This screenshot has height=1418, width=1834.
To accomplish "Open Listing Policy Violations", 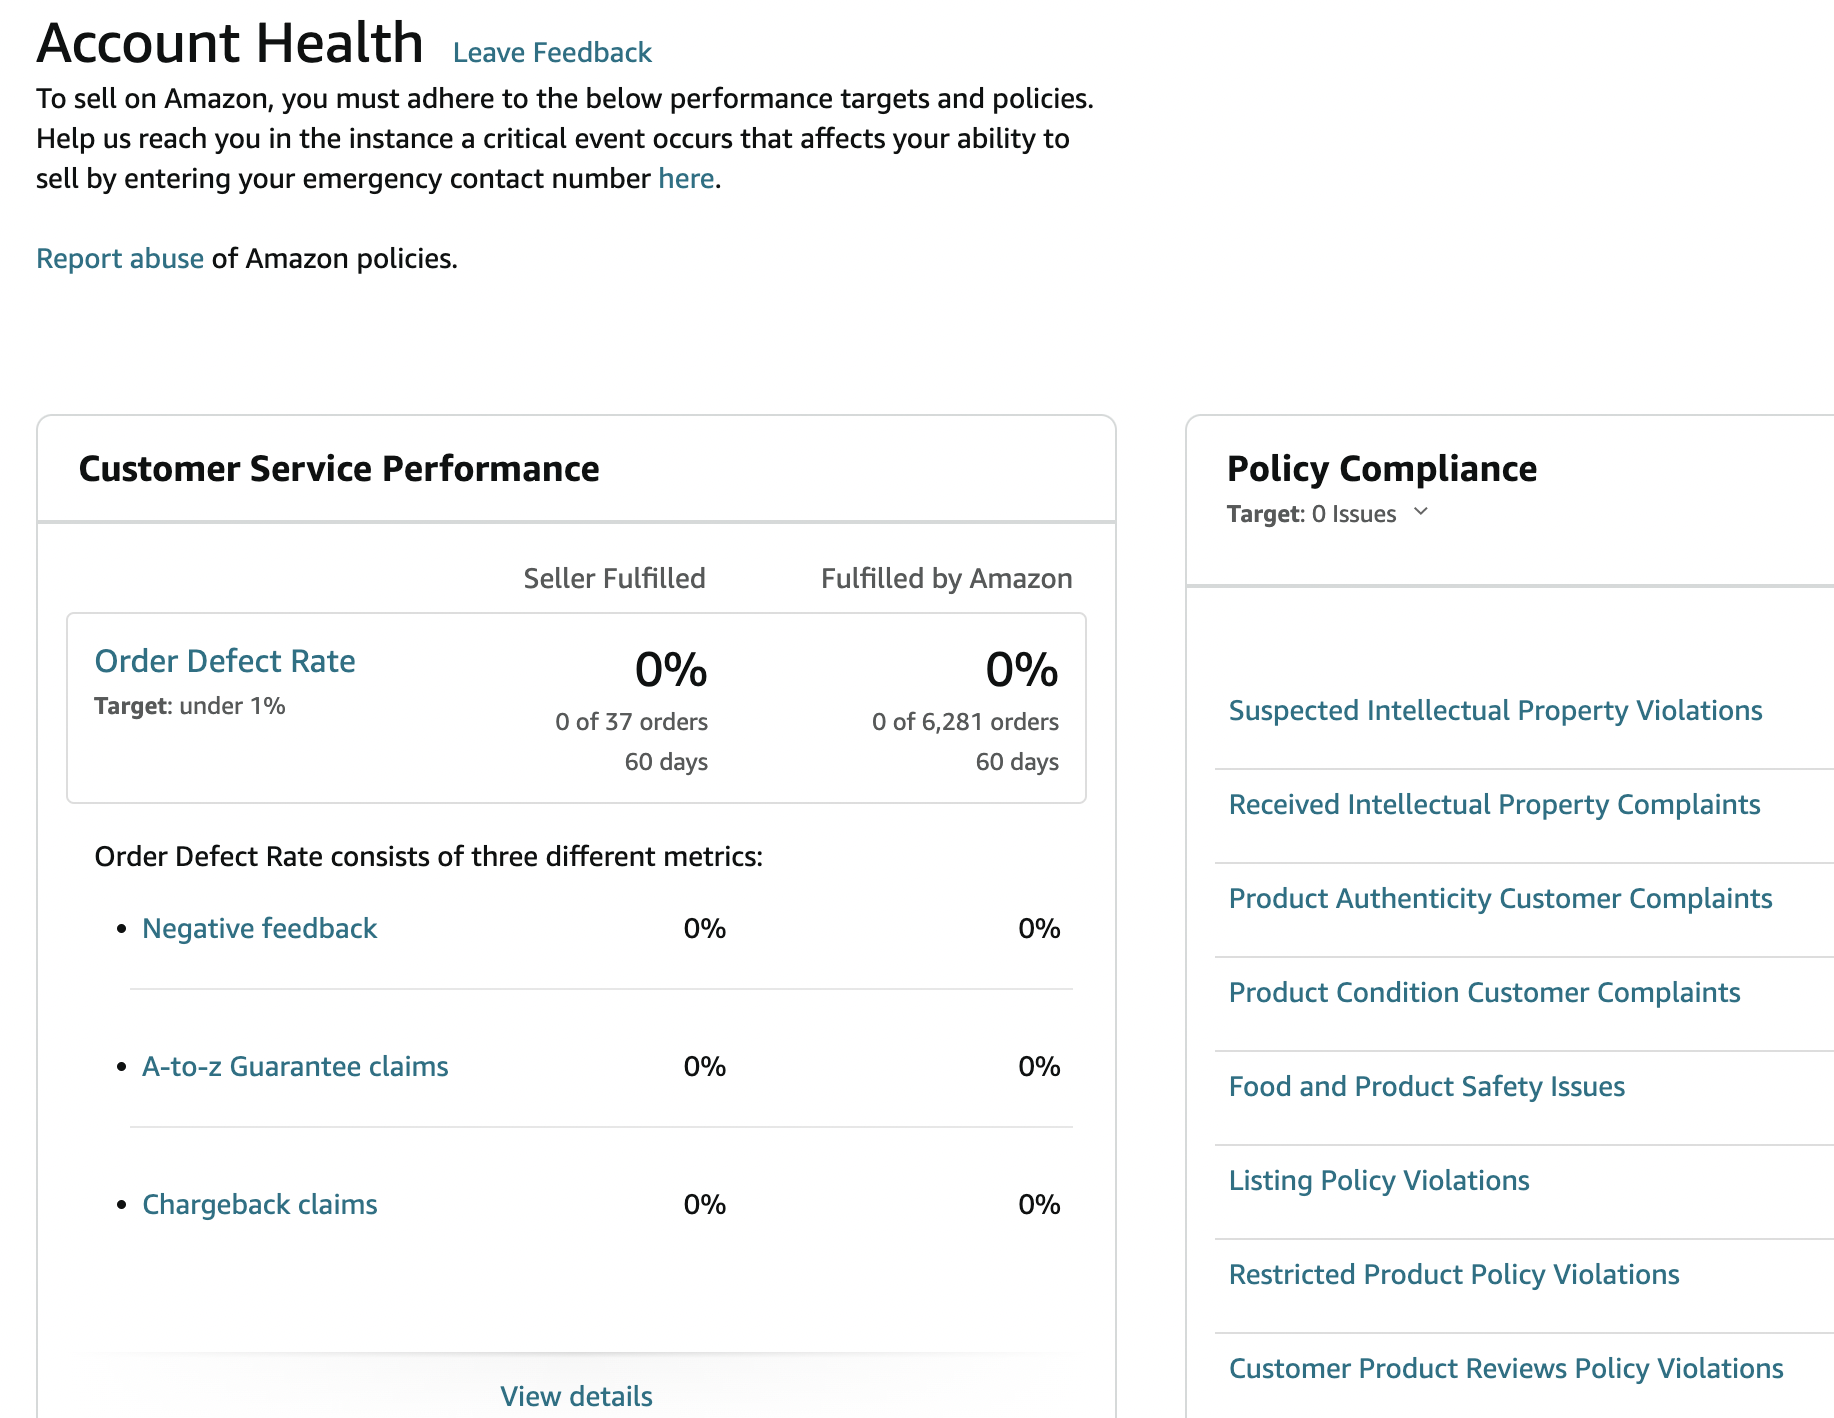I will tap(1379, 1180).
